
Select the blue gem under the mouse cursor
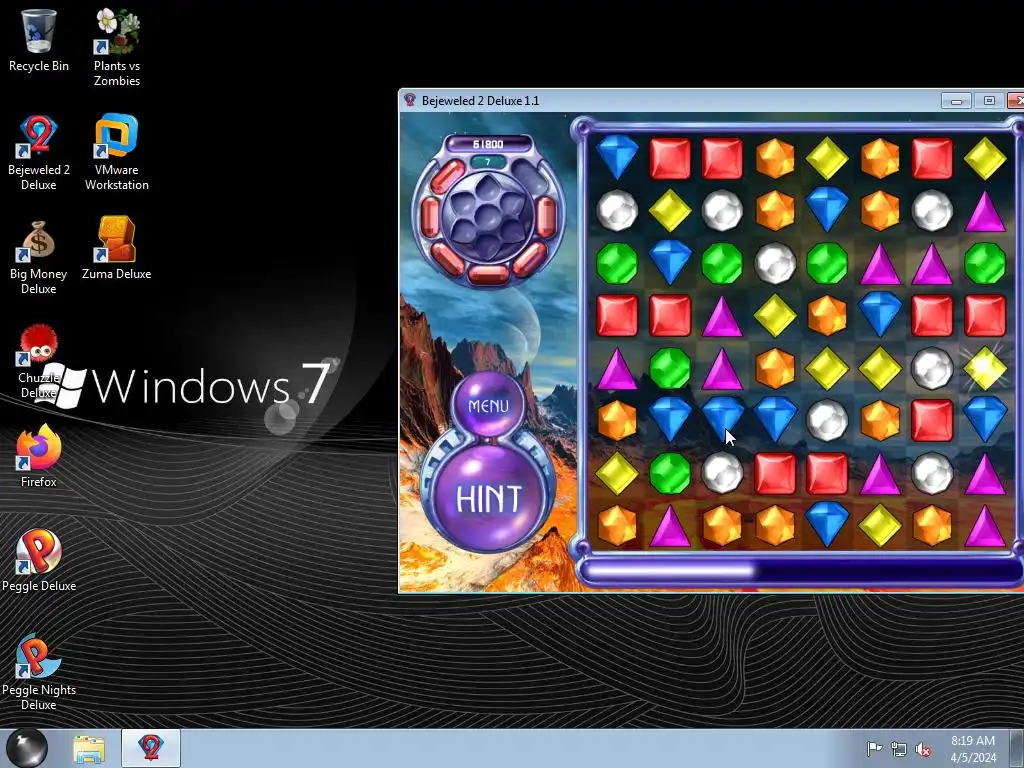(x=722, y=418)
